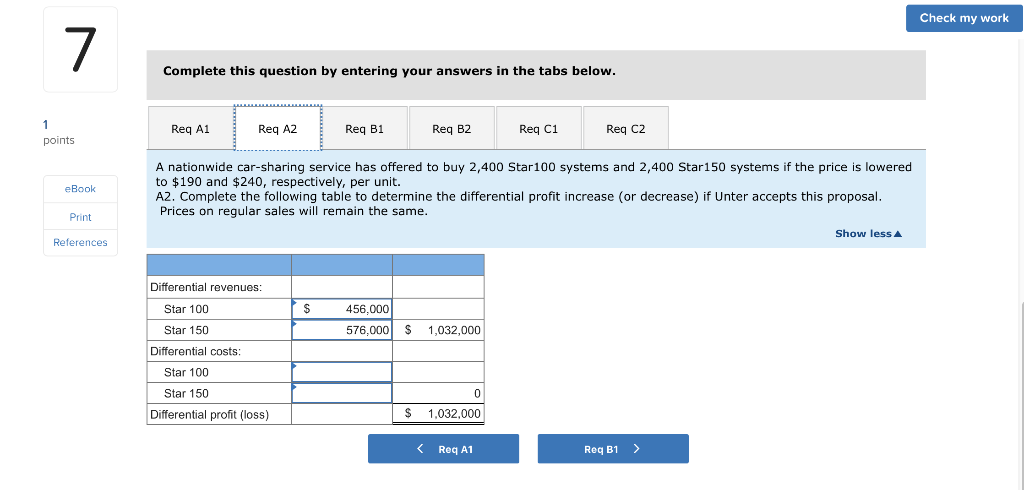Edit Star 150 differential revenue field
The image size is (1024, 490).
[x=342, y=330]
